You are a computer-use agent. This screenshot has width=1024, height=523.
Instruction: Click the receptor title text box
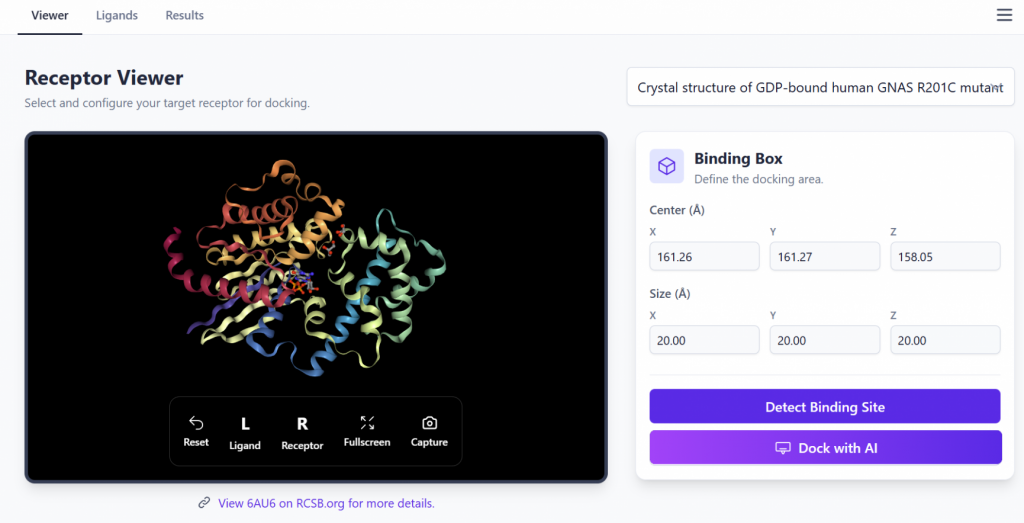coord(820,87)
